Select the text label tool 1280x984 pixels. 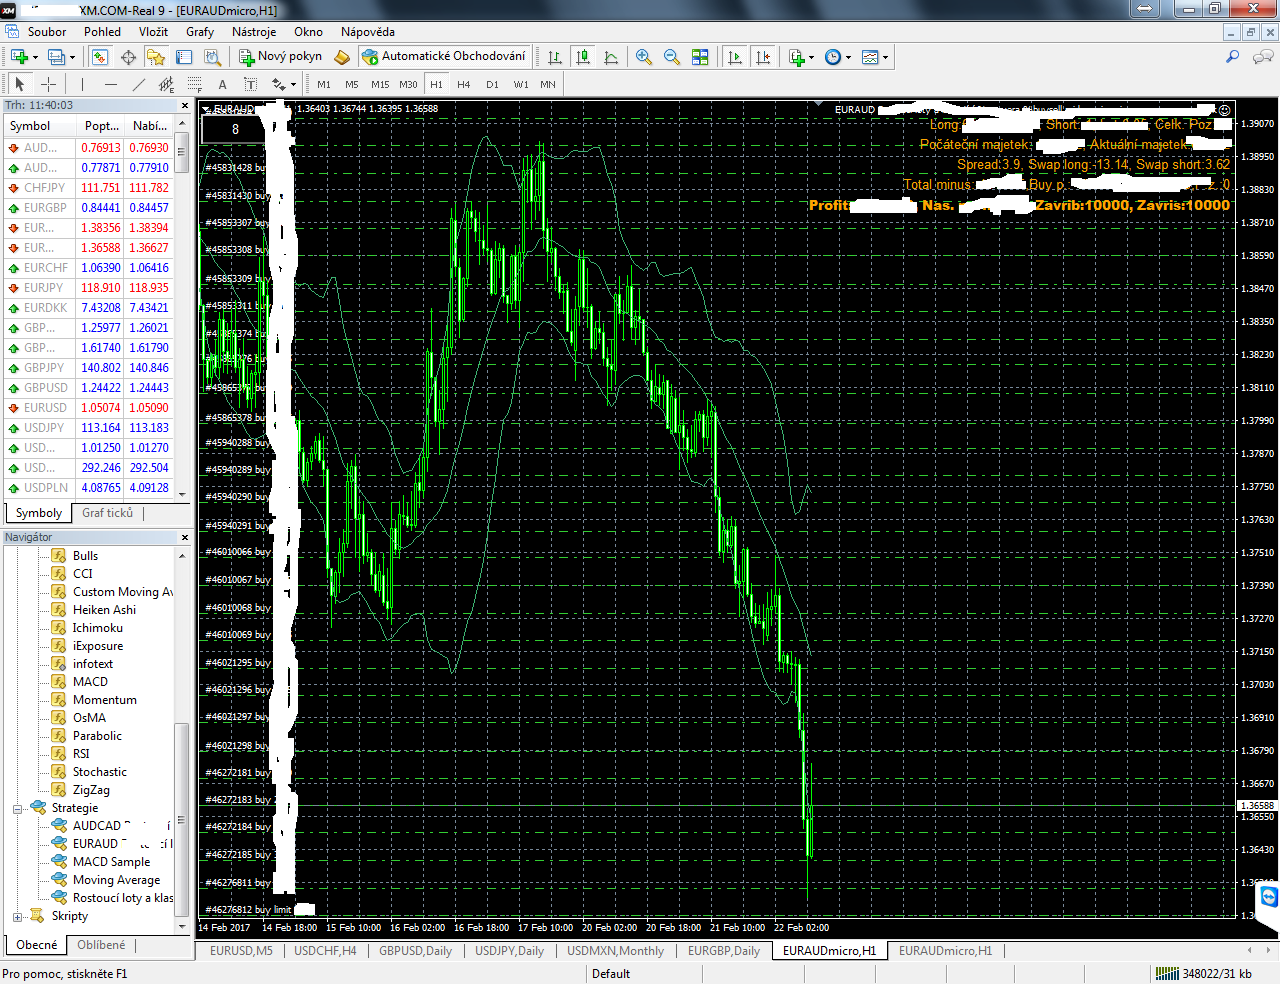250,84
